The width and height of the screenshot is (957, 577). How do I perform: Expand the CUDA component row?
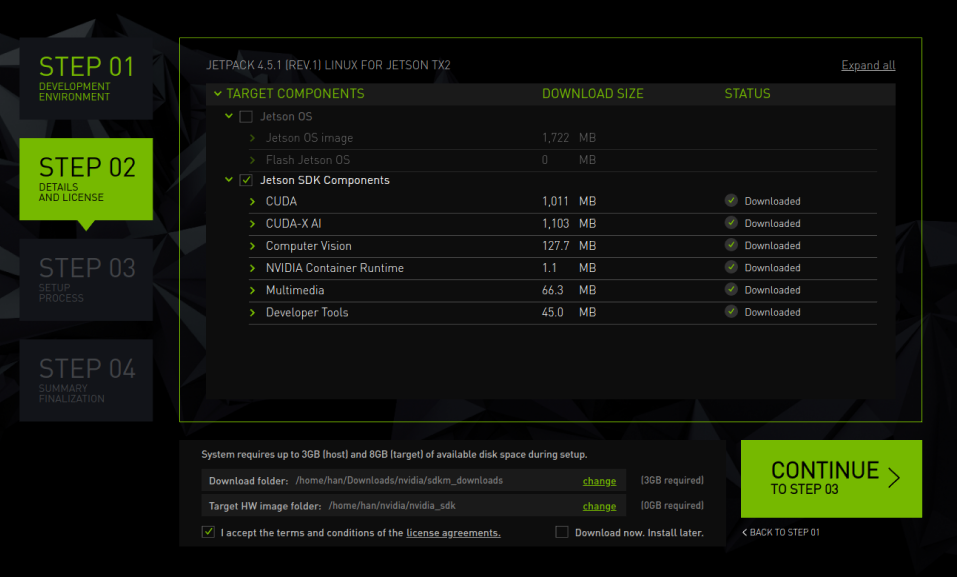tap(252, 201)
